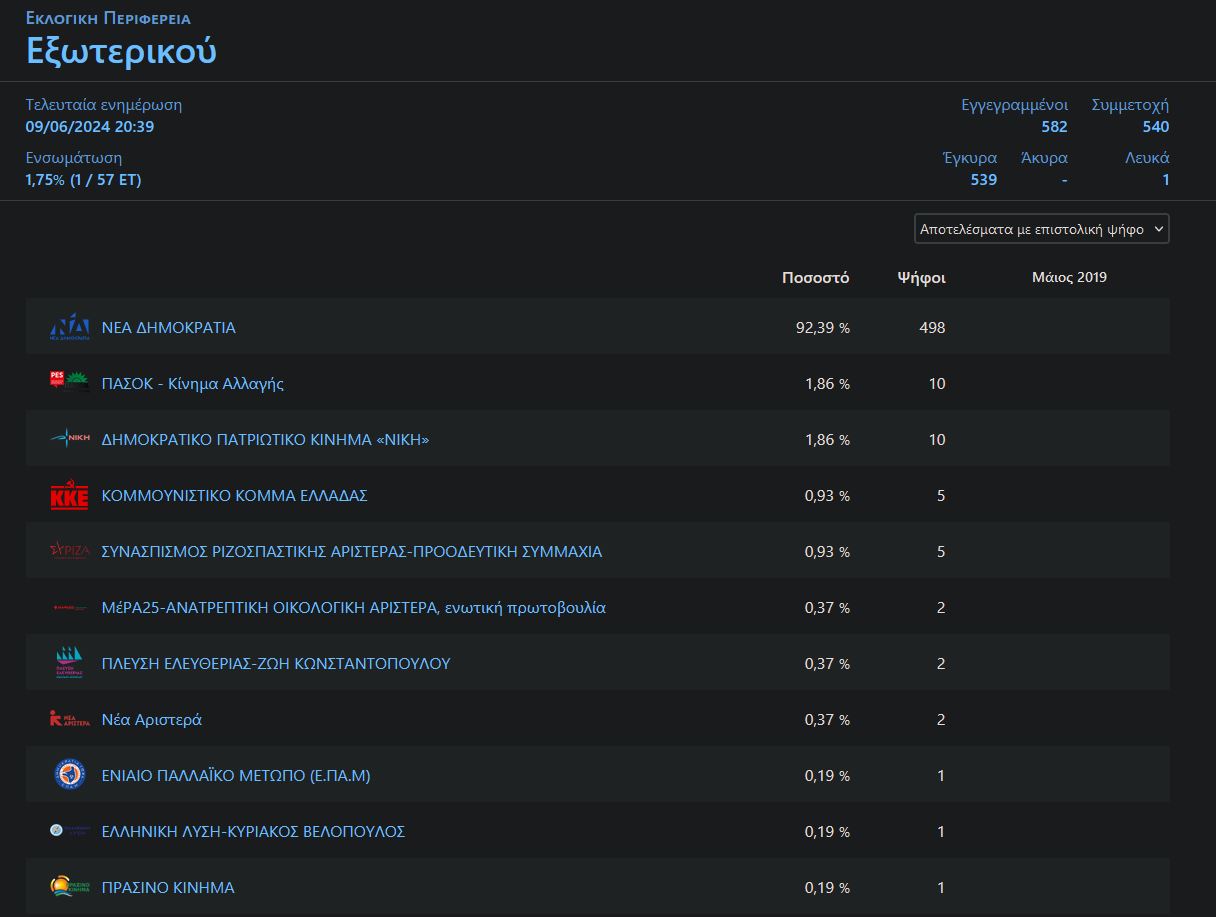Click the date 09/06/2024 20:39
1216x917 pixels.
(90, 127)
